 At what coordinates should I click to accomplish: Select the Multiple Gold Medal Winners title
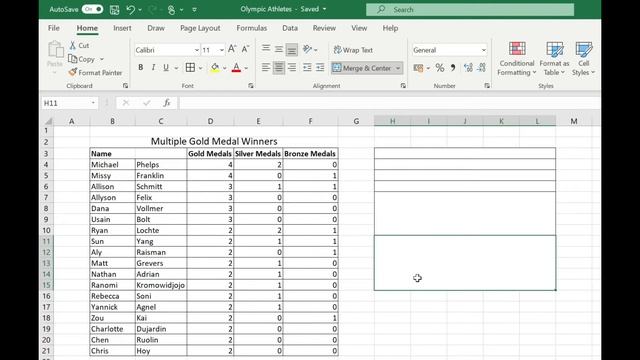tap(214, 141)
